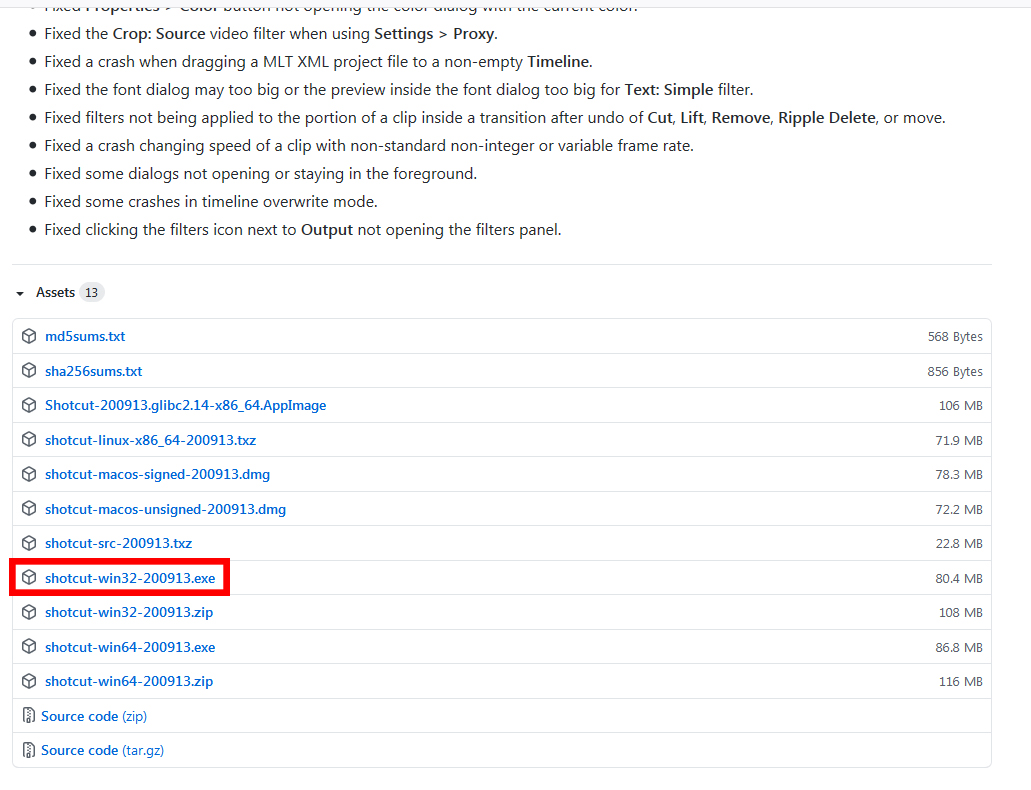Click the package icon beside shotcut-win64-200913.zip

click(29, 681)
